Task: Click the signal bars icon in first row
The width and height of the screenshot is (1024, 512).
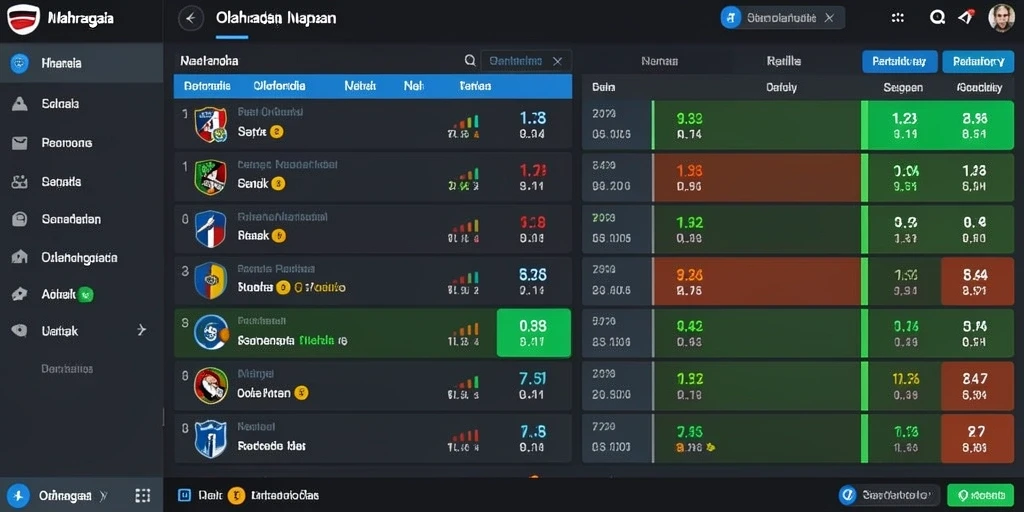Action: pyautogui.click(x=465, y=121)
